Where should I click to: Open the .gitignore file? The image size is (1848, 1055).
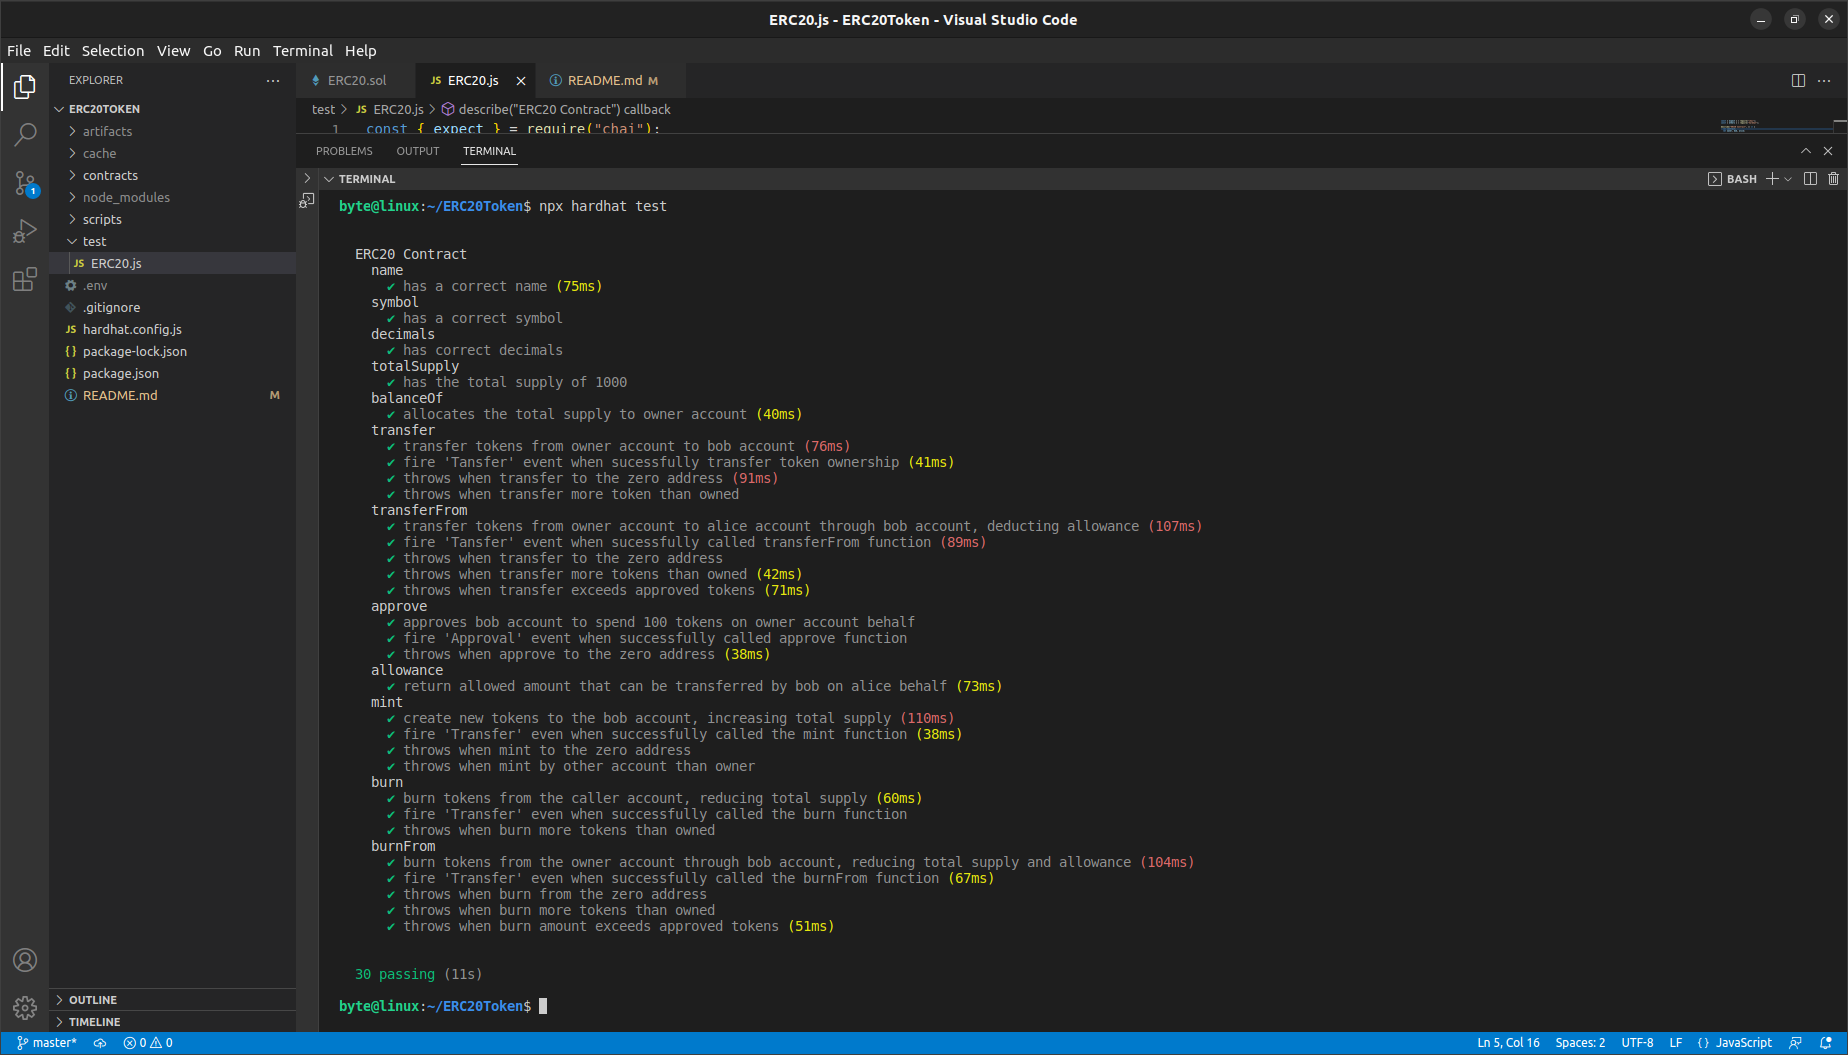[x=172, y=307]
